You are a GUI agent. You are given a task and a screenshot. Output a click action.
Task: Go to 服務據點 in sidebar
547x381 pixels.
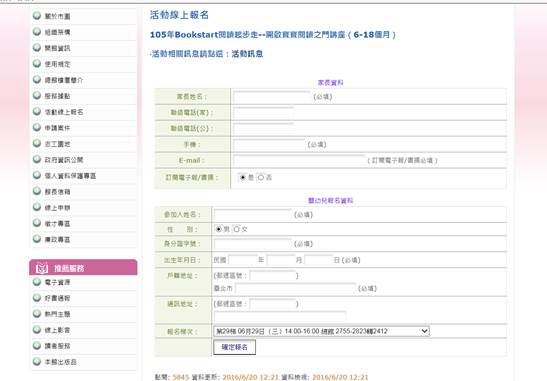click(57, 96)
